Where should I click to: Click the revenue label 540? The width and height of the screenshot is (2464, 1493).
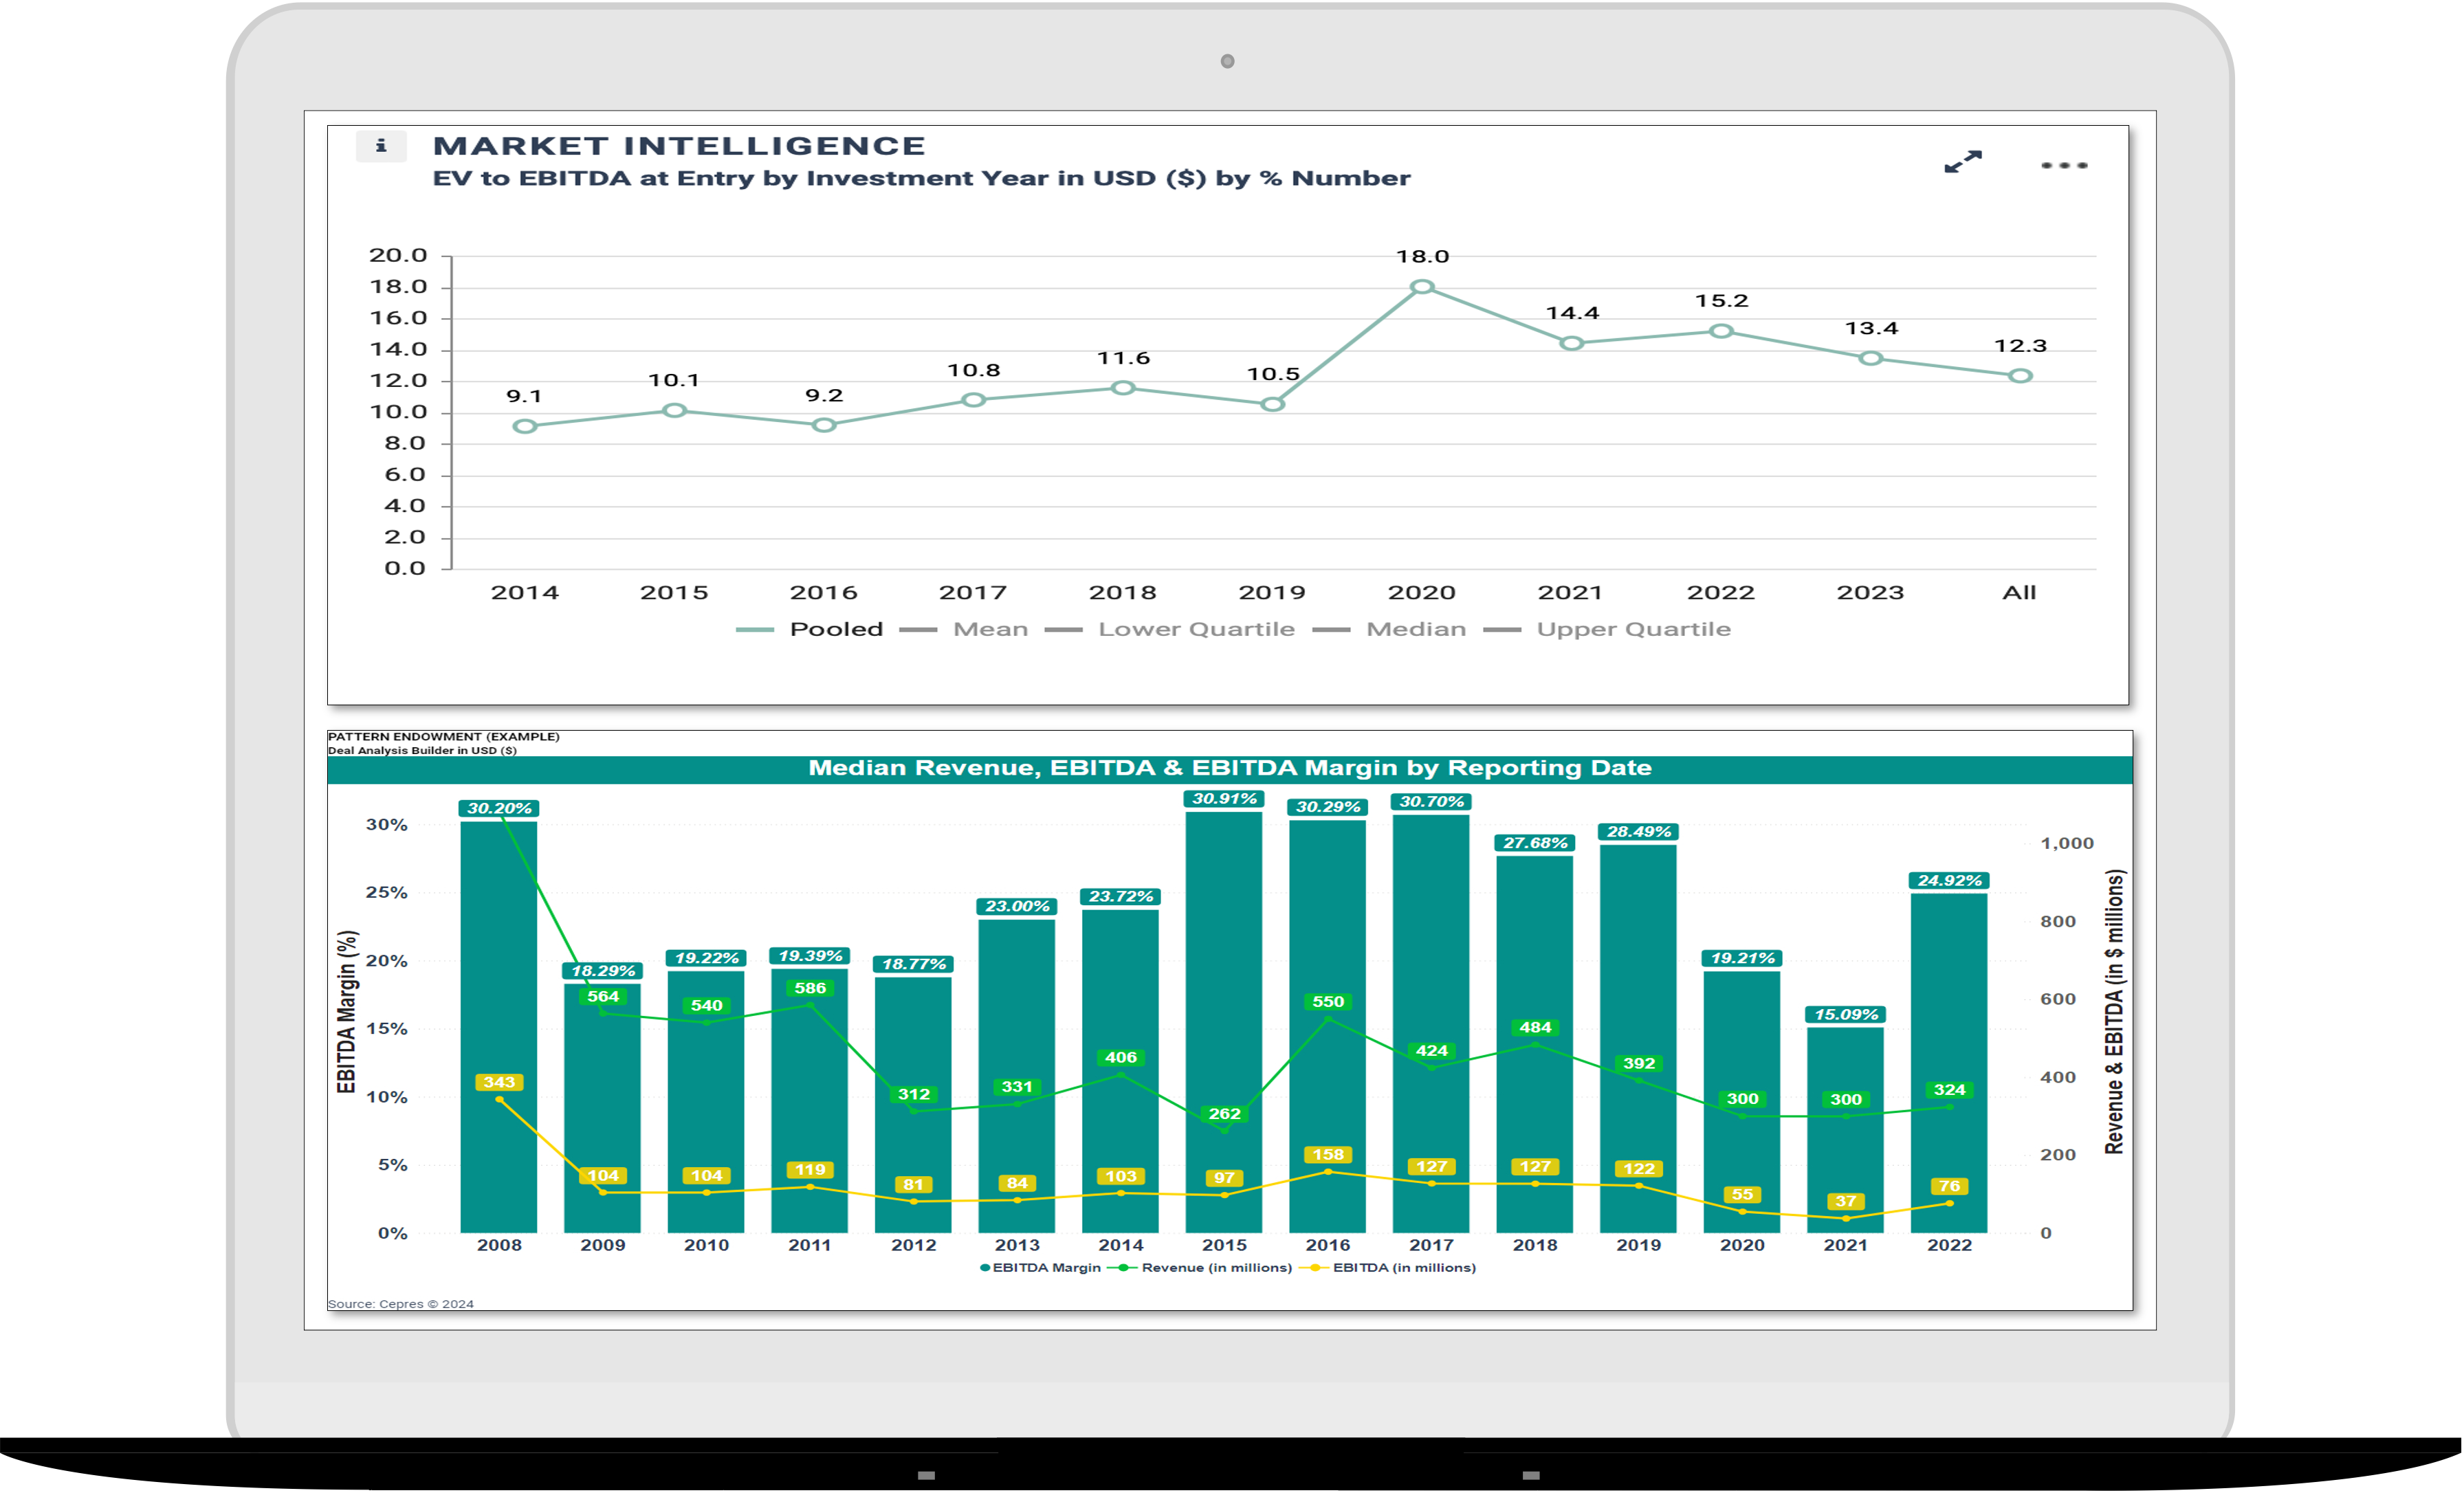(707, 1005)
